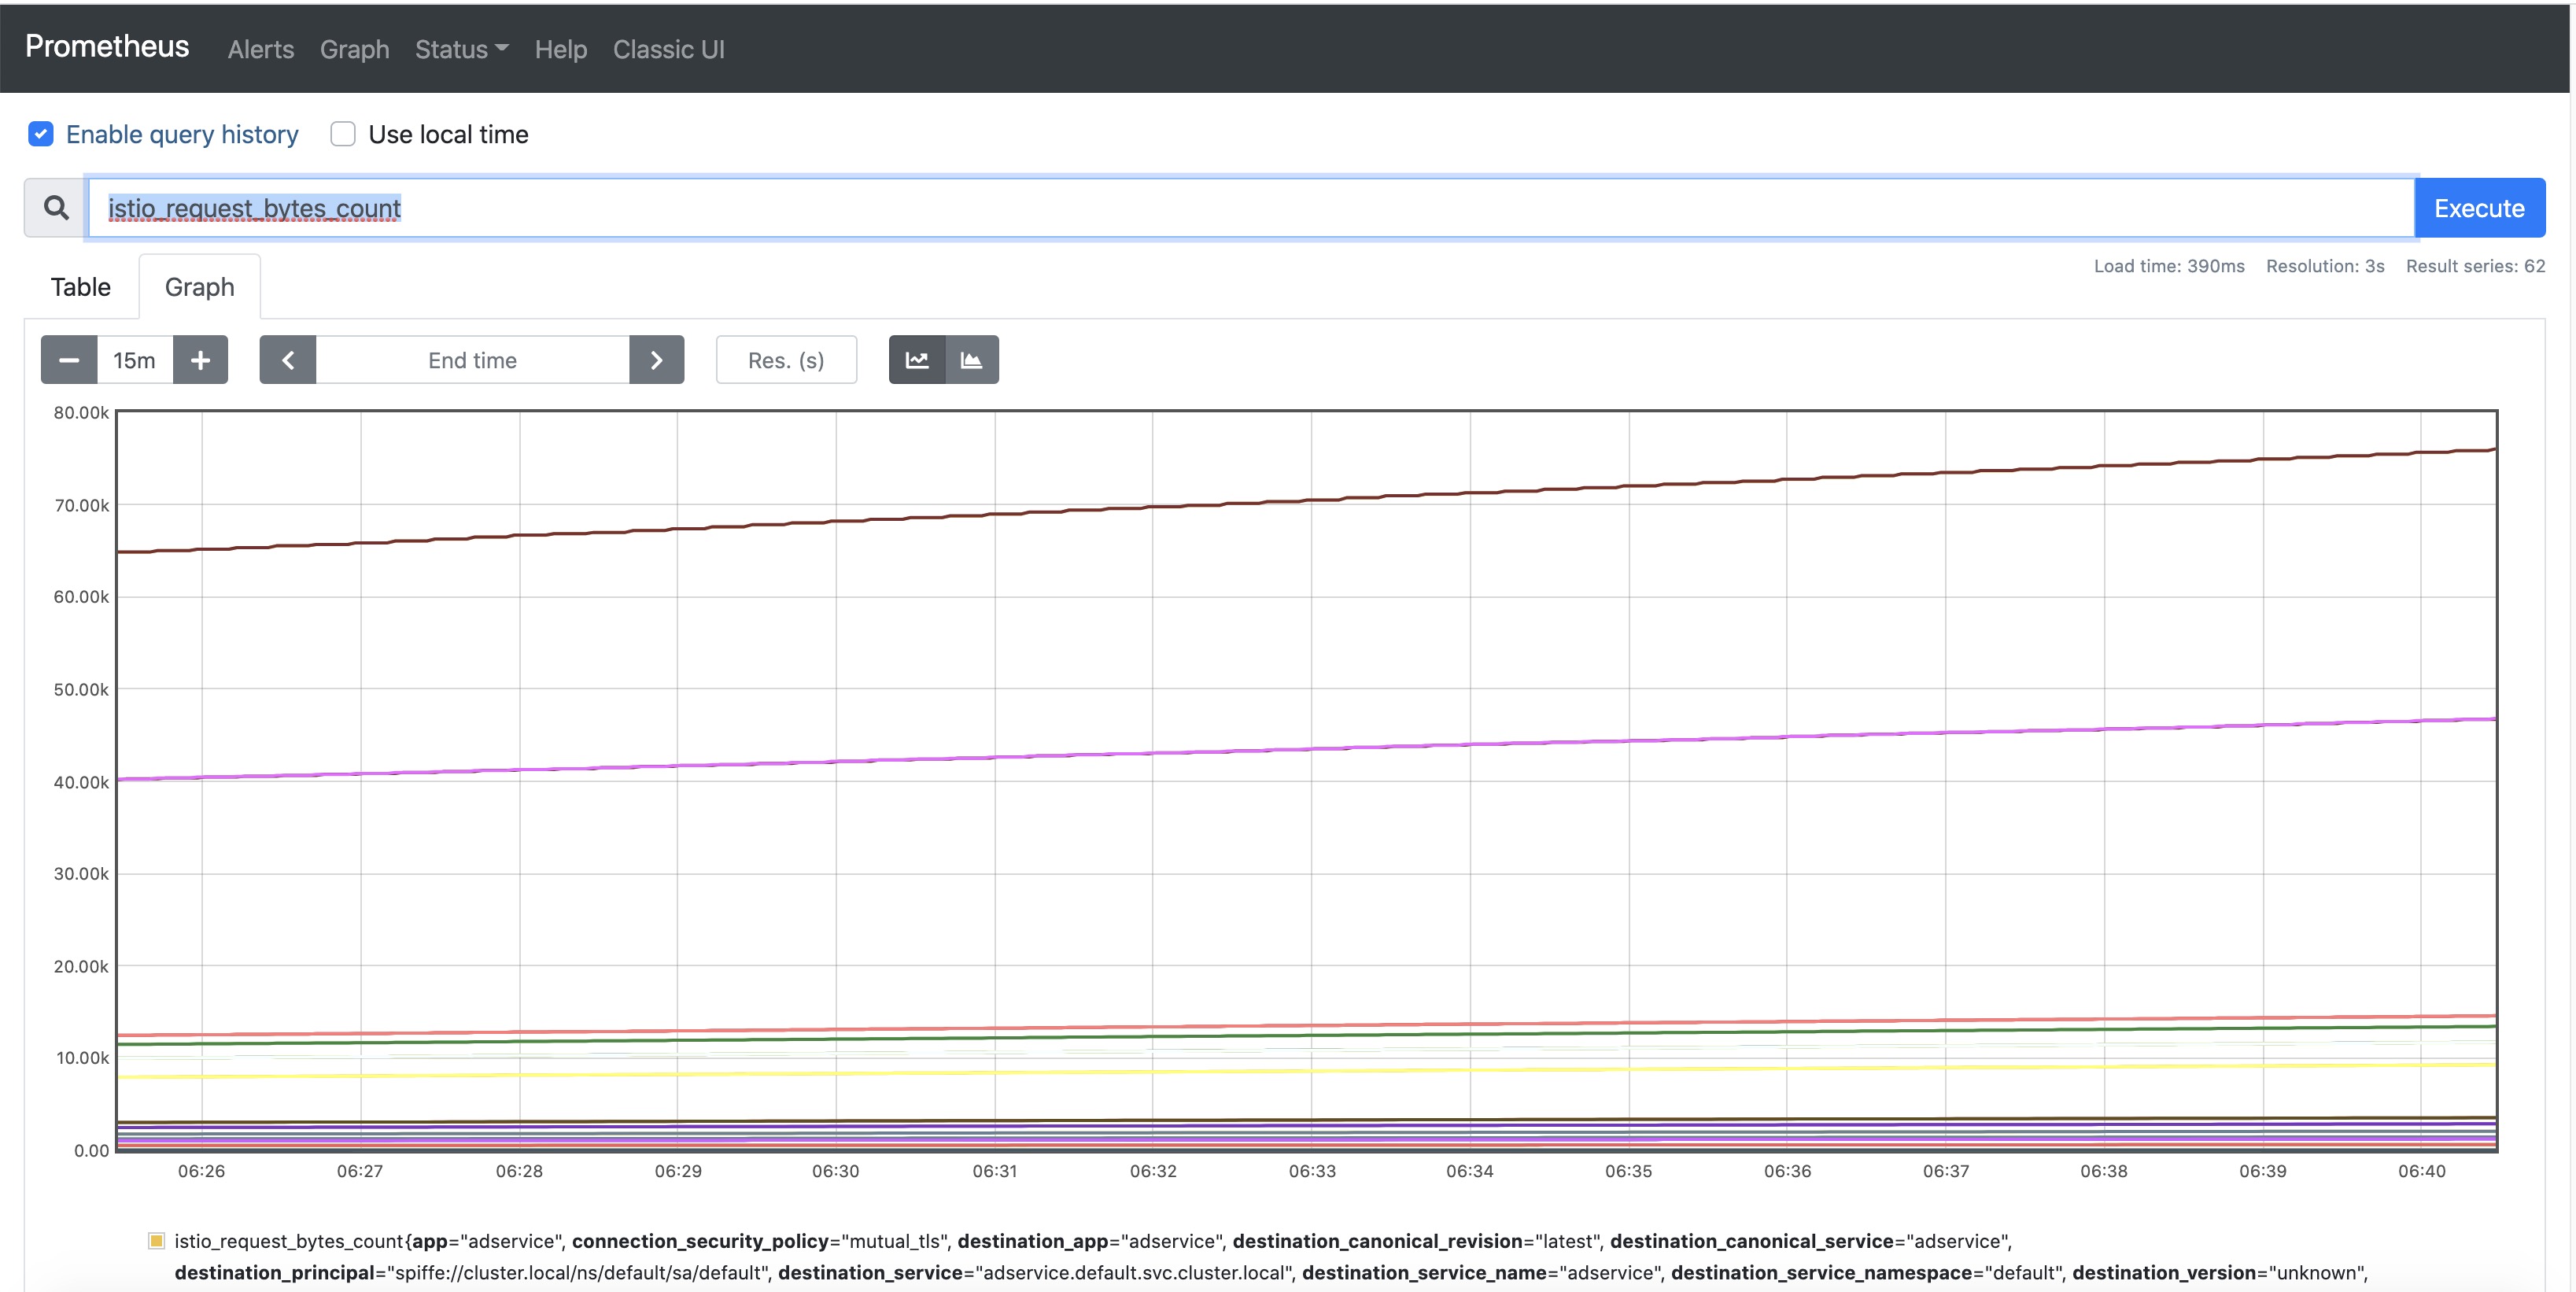Screen dimensions: 2576x1292
Task: Go to Classic UI
Action: pos(668,49)
